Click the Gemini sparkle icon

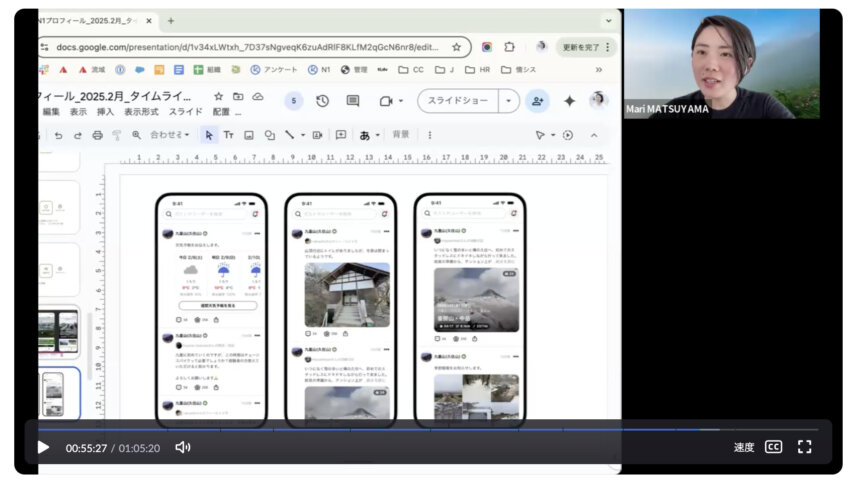point(569,101)
